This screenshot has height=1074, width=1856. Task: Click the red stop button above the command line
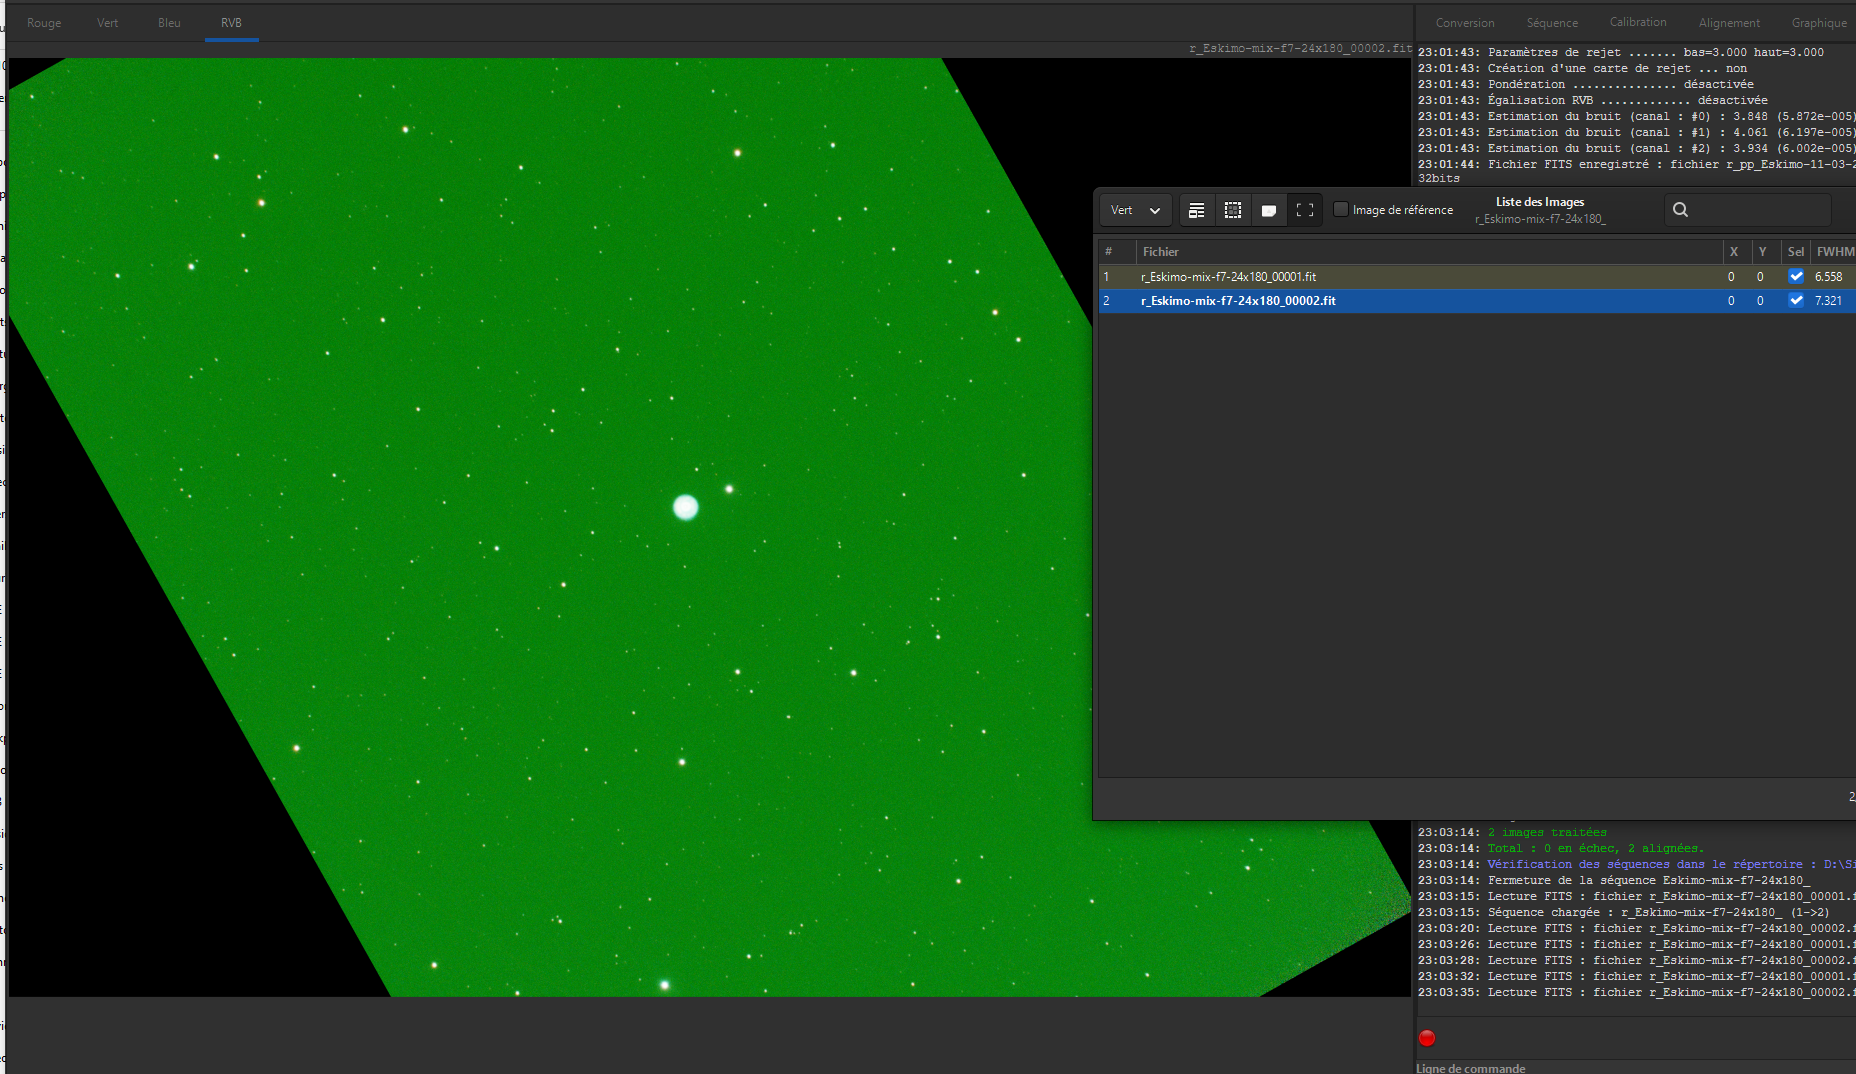pos(1427,1038)
